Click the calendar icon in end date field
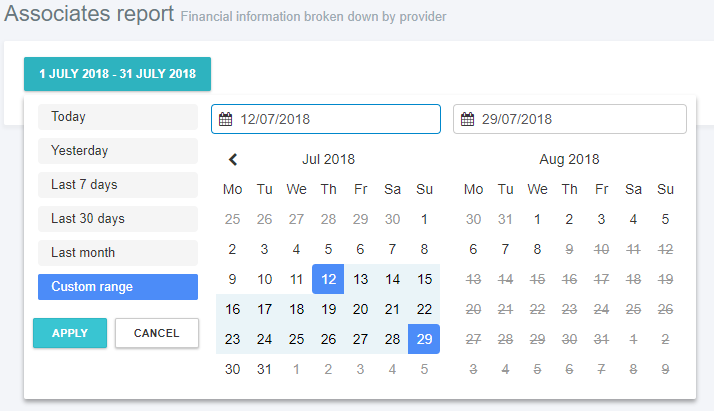The height and width of the screenshot is (411, 714). 467,119
